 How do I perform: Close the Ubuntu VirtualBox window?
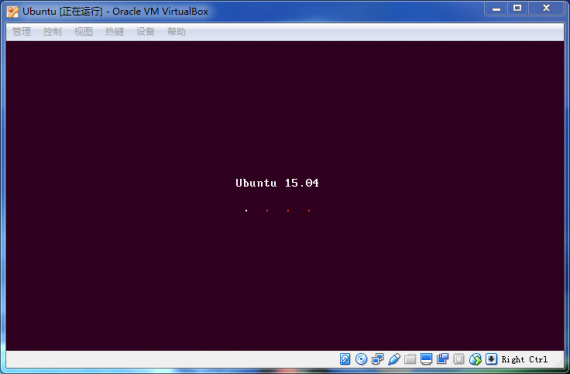click(546, 8)
